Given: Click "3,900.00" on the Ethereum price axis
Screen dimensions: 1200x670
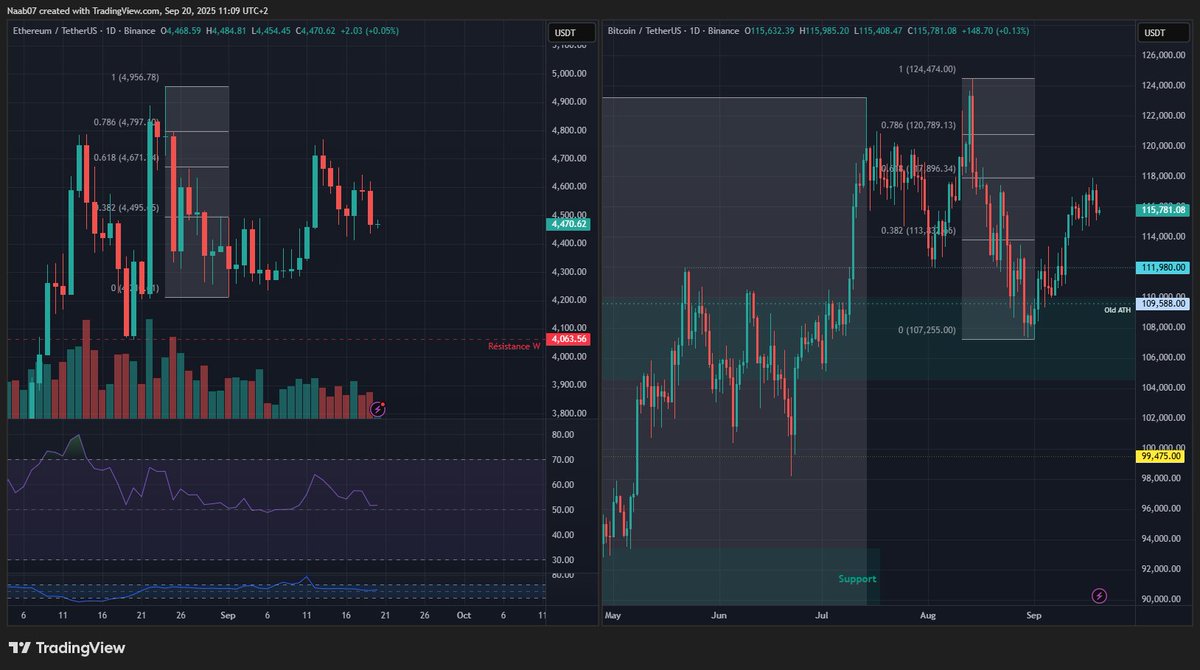Looking at the screenshot, I should click(568, 385).
